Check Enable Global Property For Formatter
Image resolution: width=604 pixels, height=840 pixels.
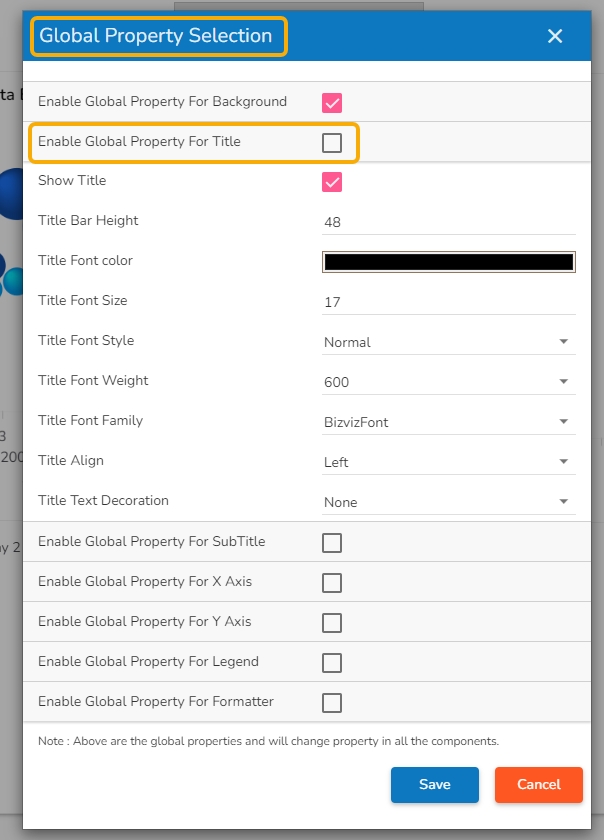point(332,703)
